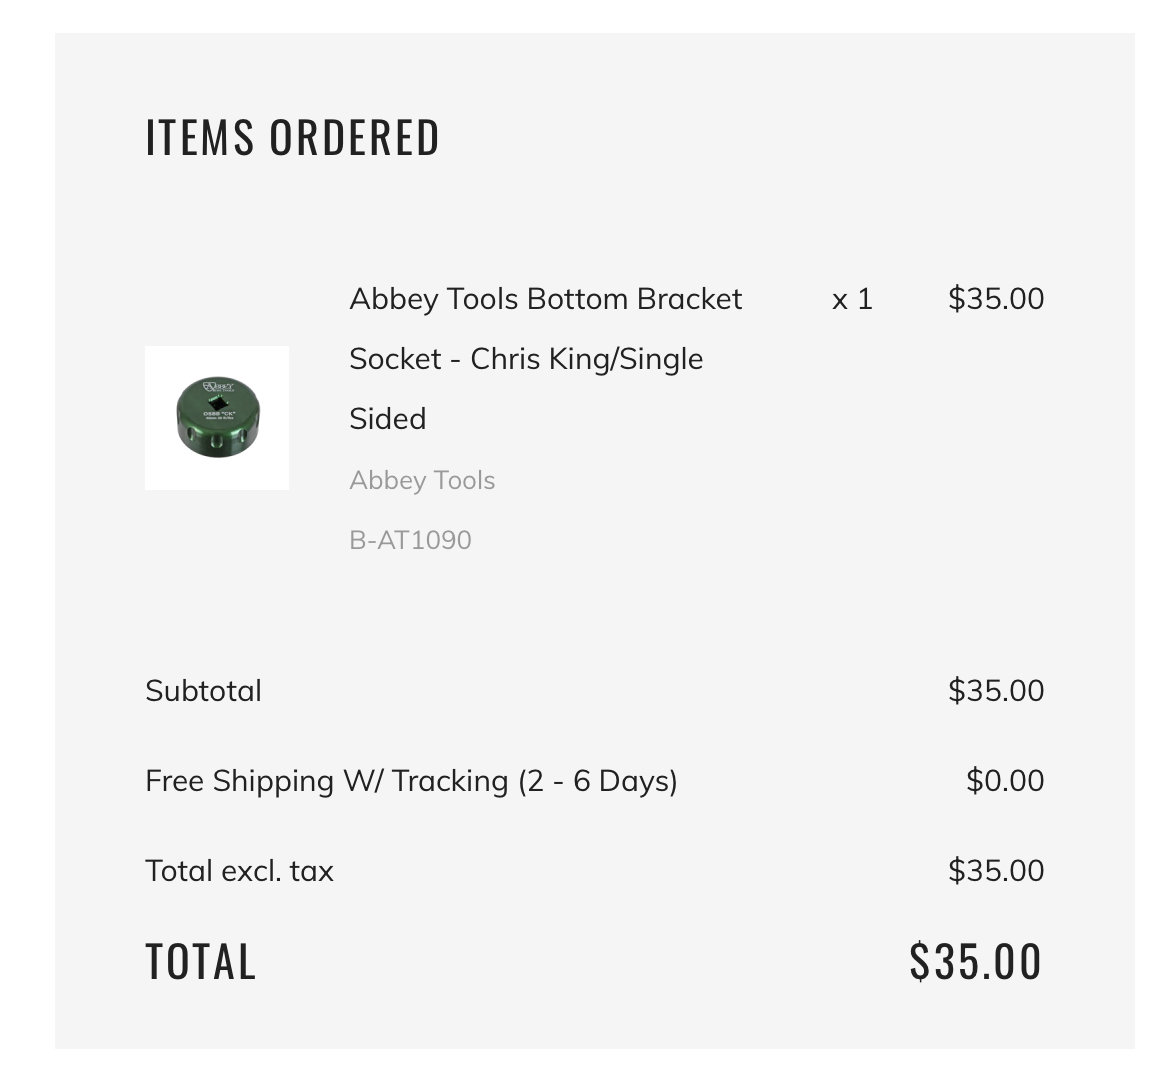Click the word Sided in product name

coord(388,419)
